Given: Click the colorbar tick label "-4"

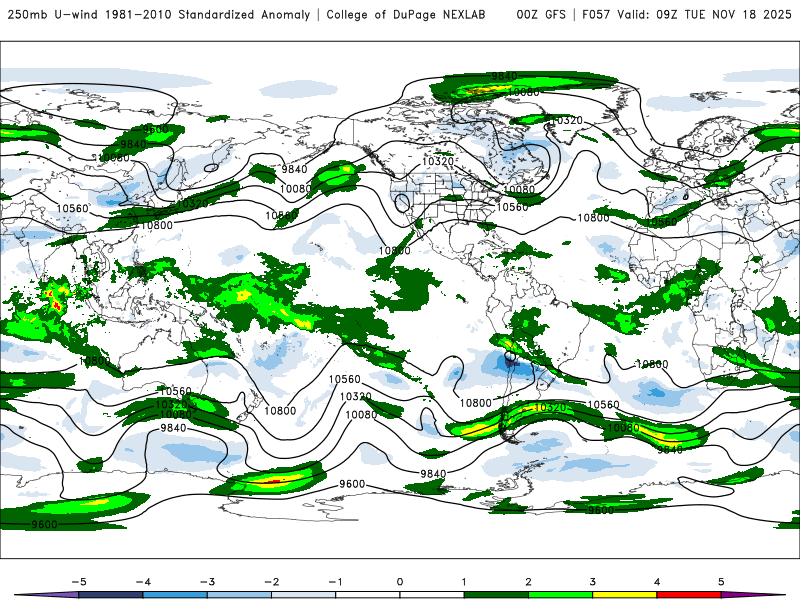Looking at the screenshot, I should (x=143, y=582).
